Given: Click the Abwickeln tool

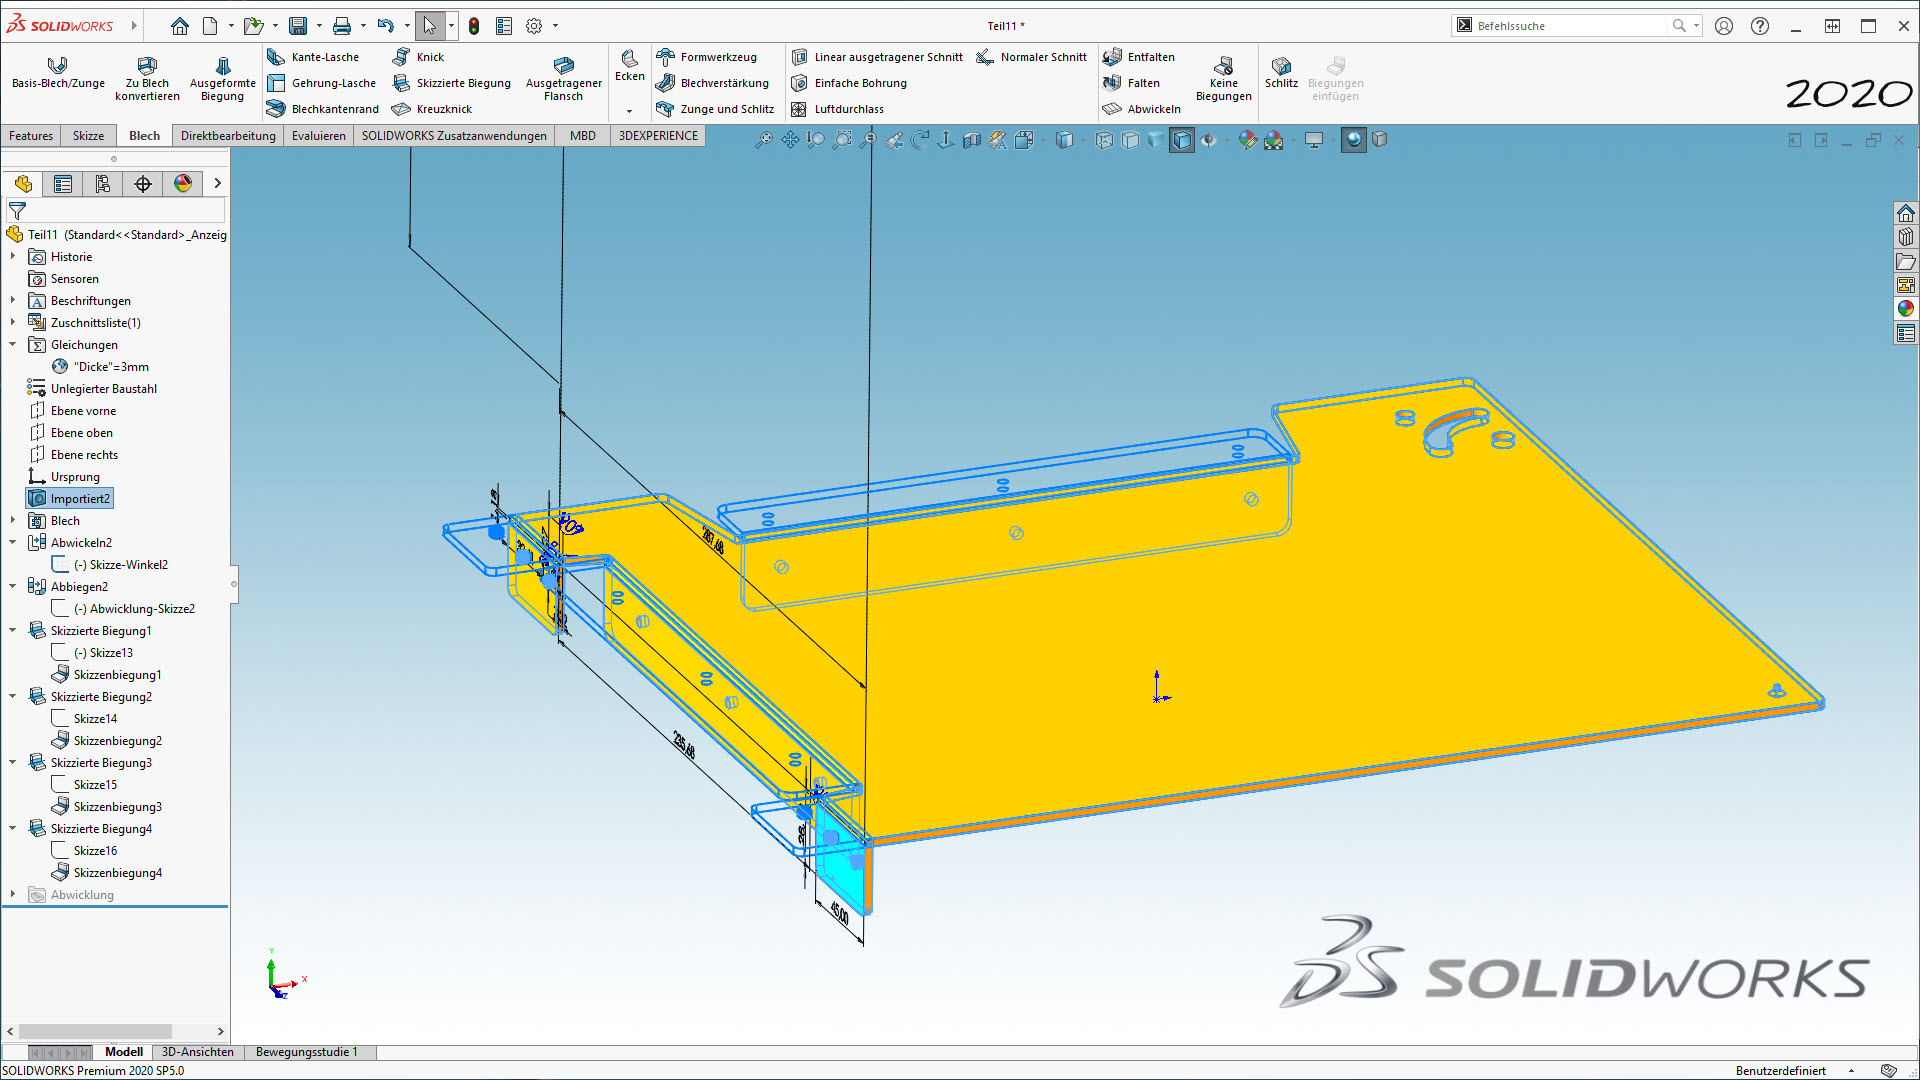Looking at the screenshot, I should point(1142,109).
